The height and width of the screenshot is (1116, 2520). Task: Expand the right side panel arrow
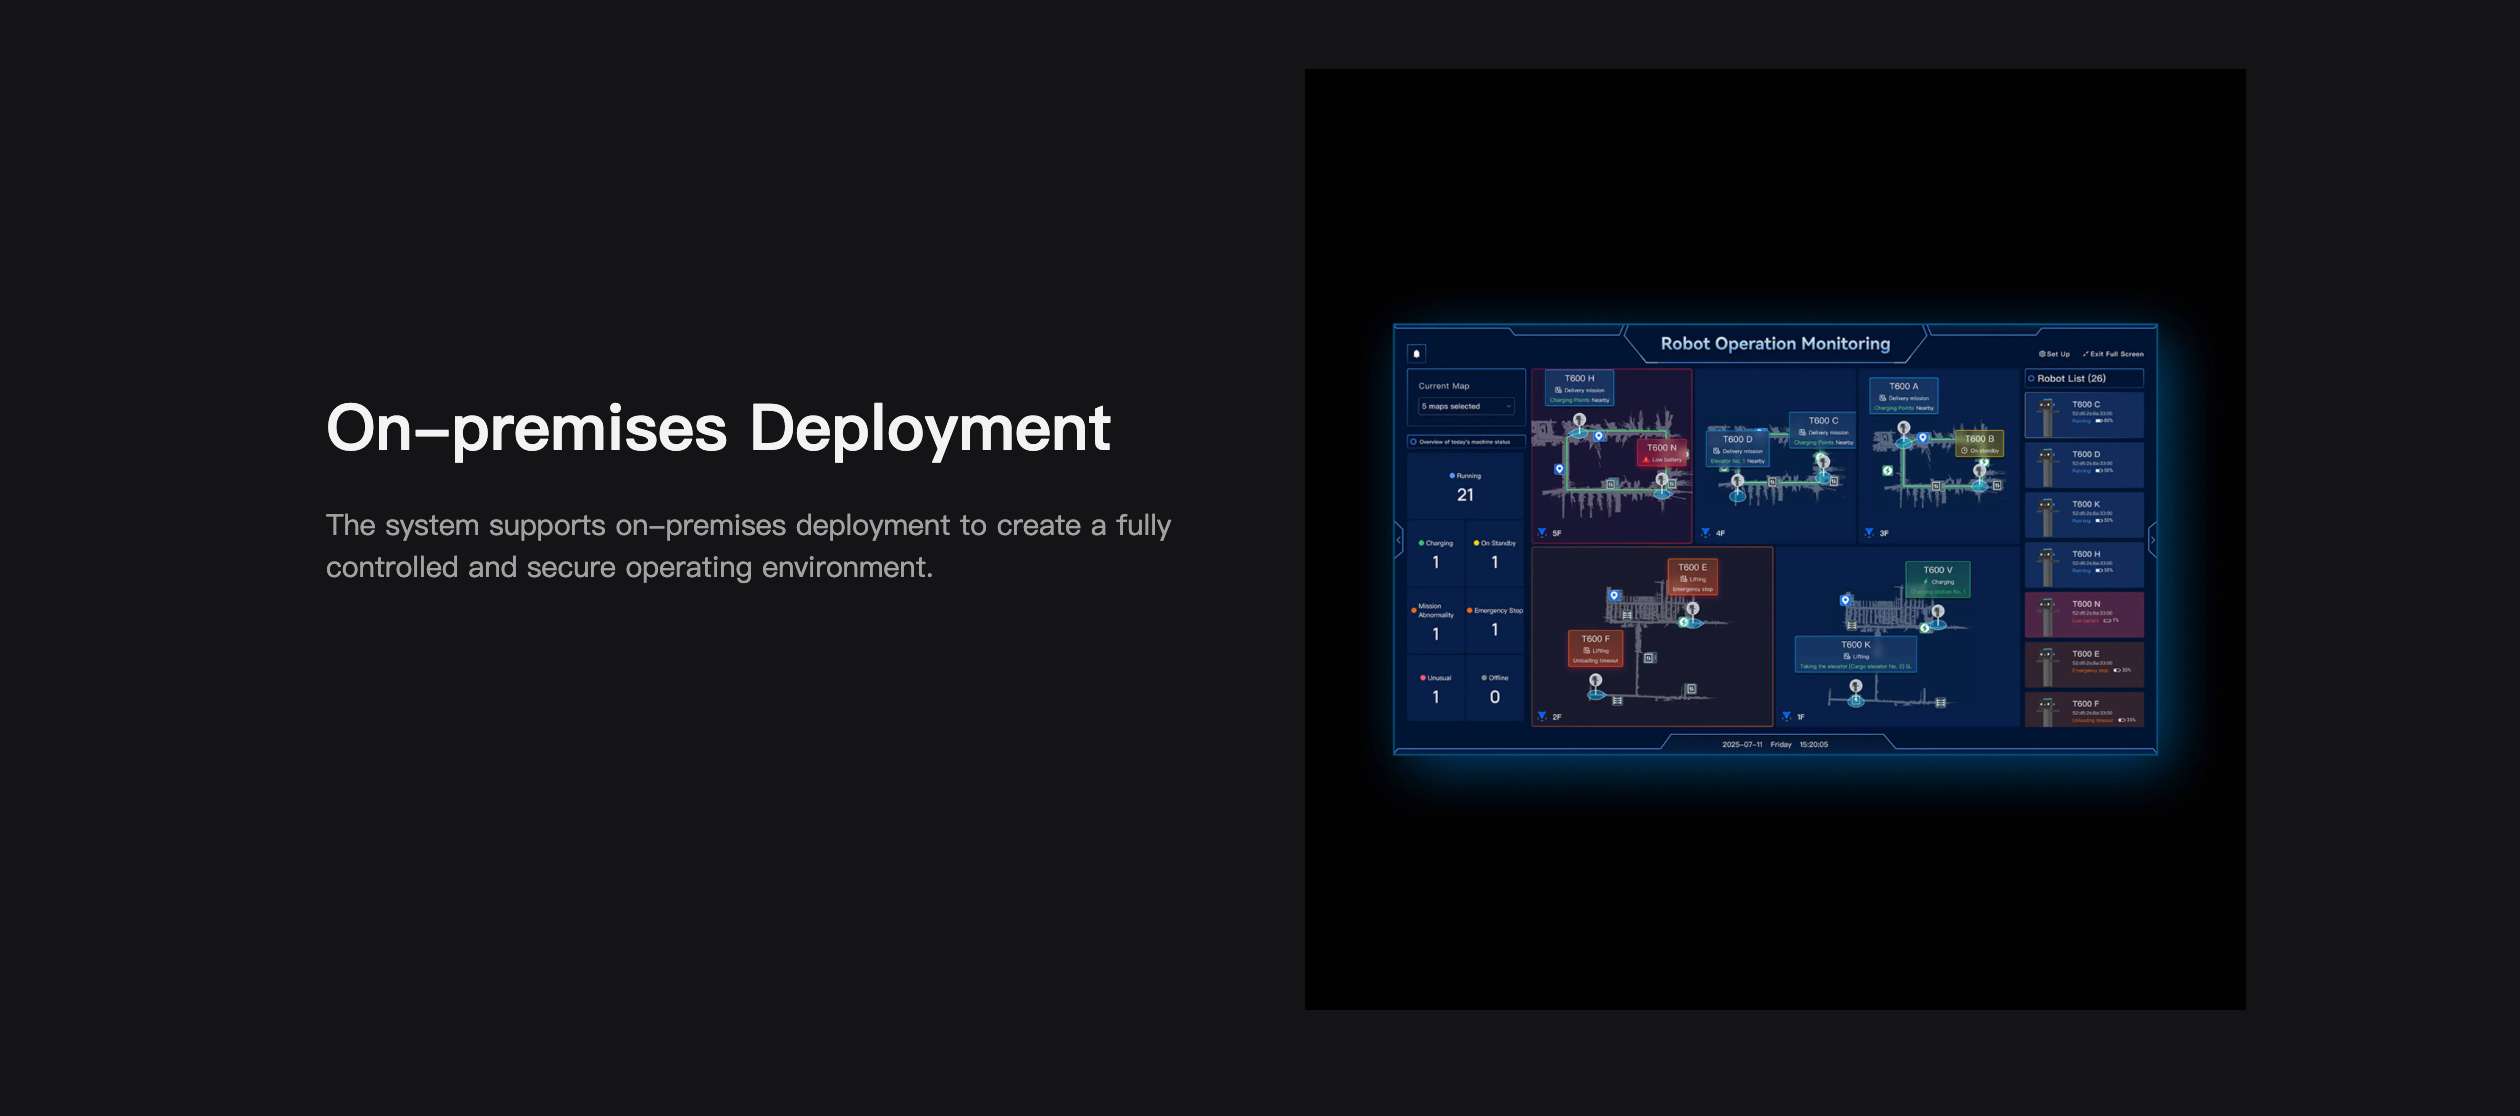pos(2152,541)
